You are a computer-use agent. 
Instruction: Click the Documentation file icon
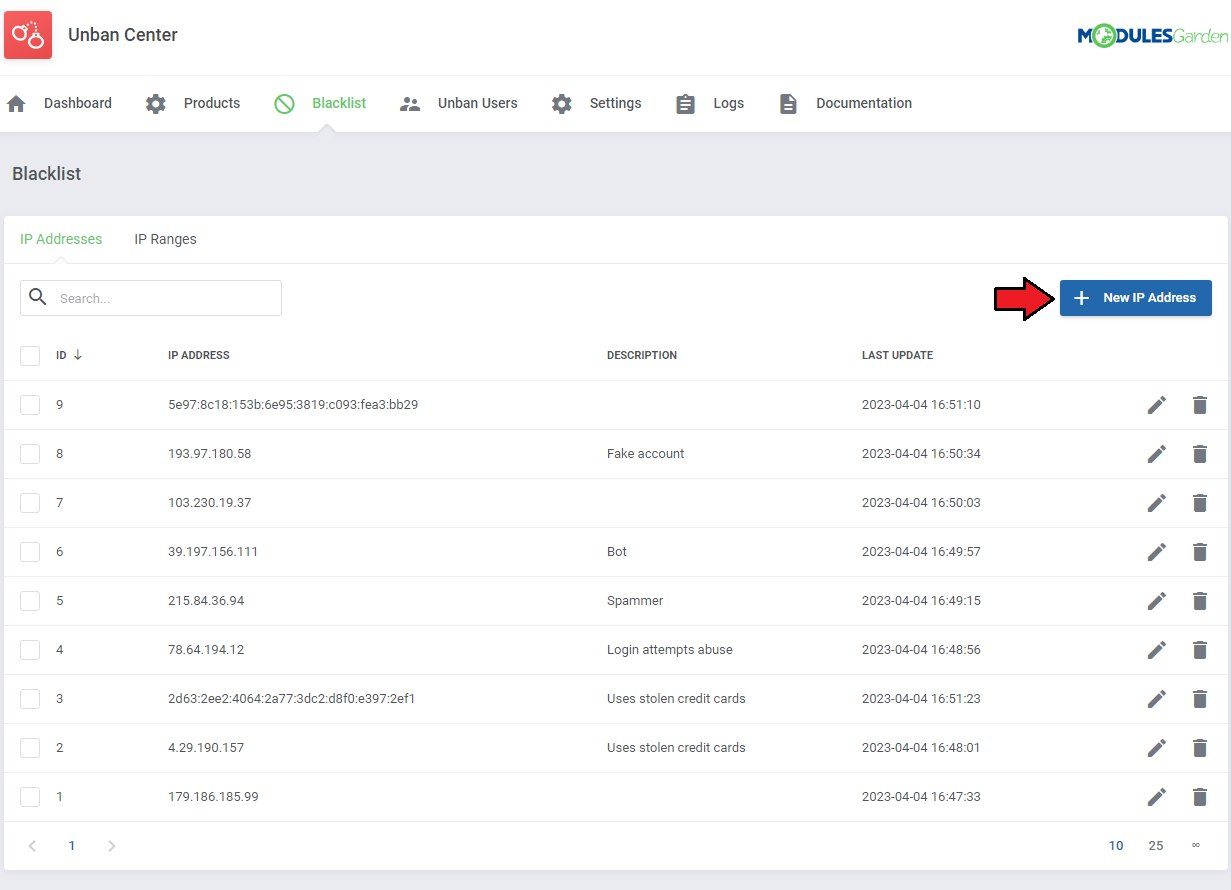tap(788, 104)
